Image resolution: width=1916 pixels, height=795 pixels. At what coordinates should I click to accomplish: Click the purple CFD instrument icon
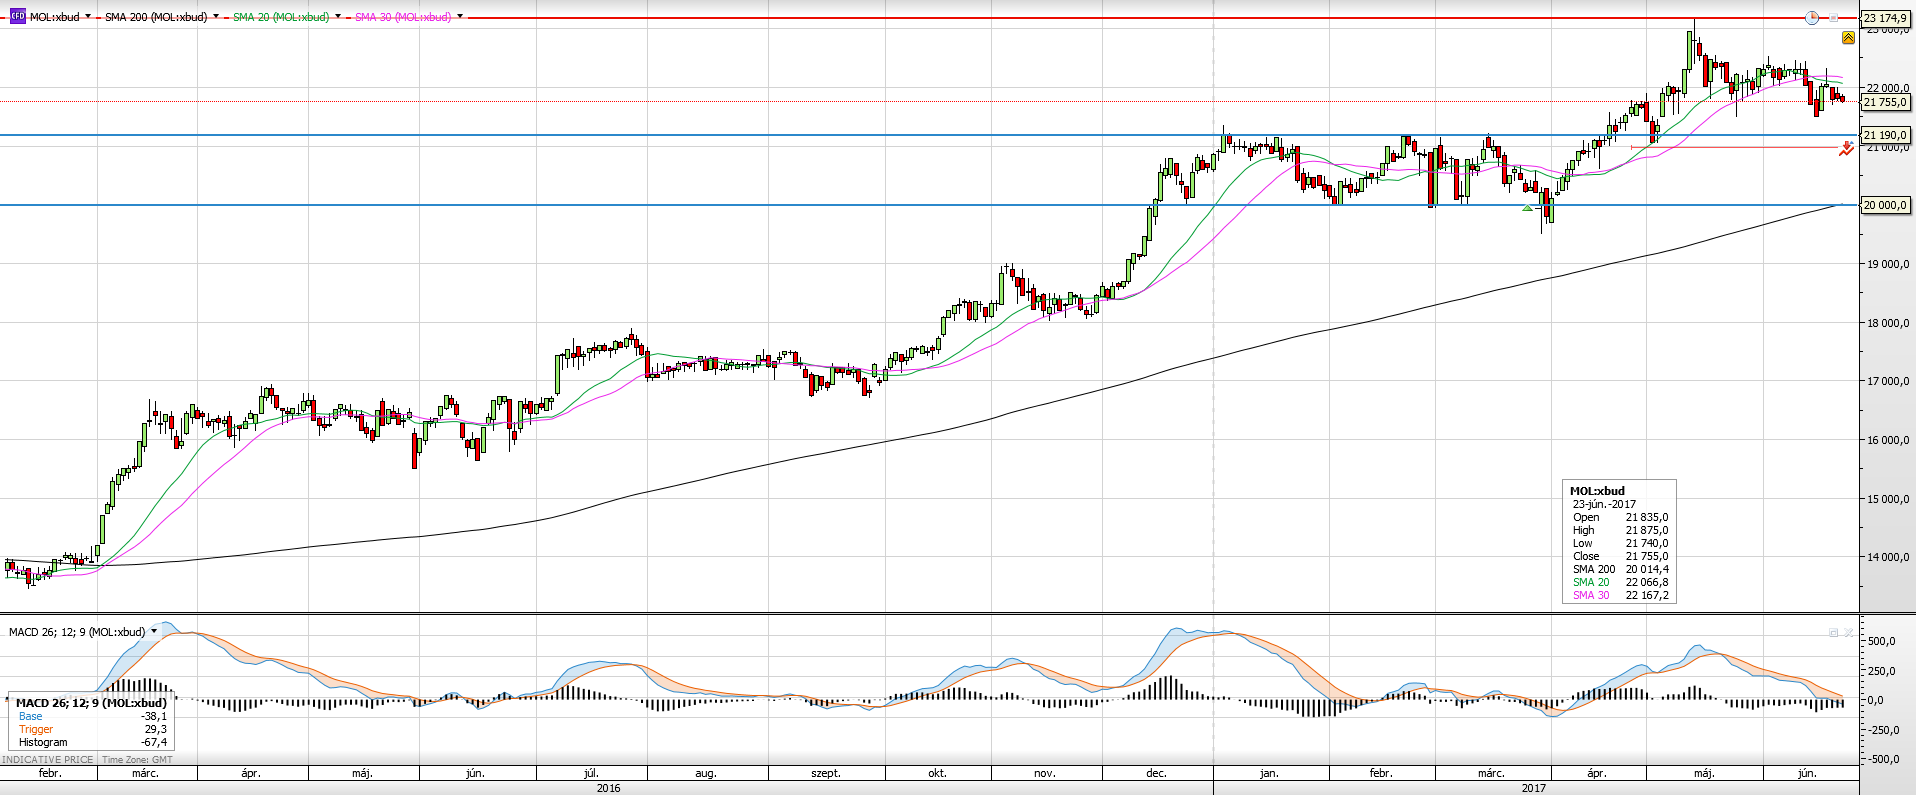17,17
